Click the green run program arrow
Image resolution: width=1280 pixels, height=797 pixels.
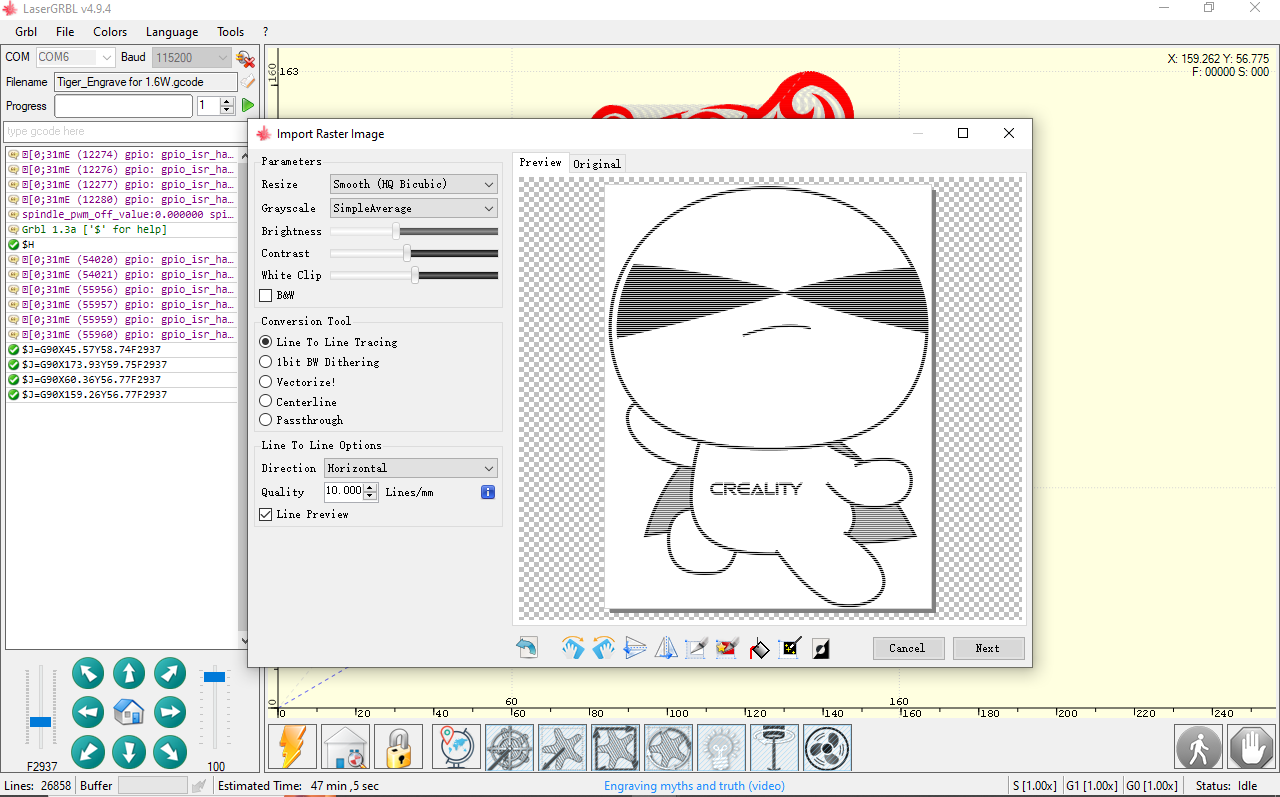(247, 105)
